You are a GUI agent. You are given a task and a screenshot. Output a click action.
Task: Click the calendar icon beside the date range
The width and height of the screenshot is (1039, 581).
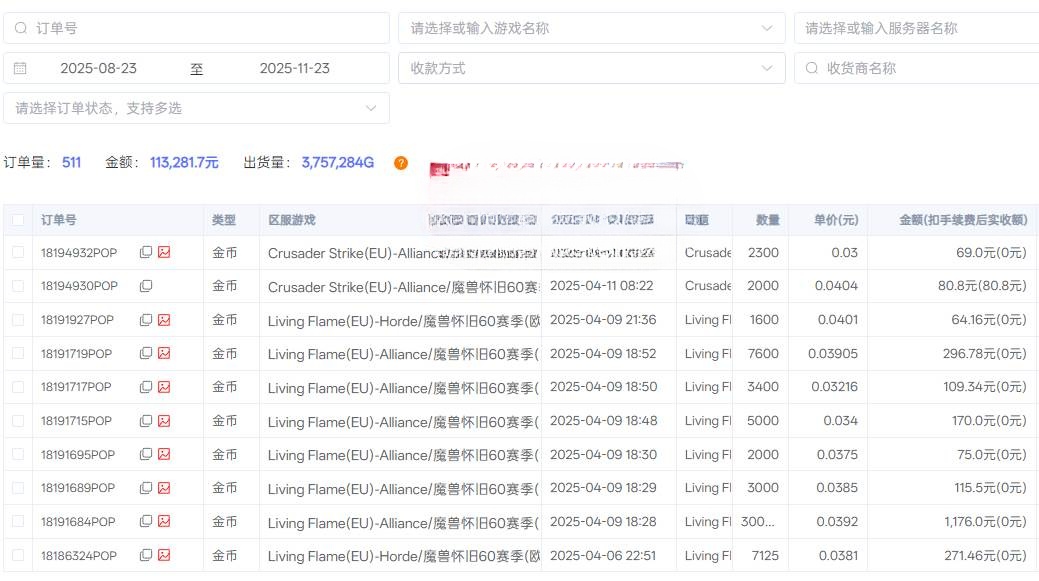click(22, 68)
